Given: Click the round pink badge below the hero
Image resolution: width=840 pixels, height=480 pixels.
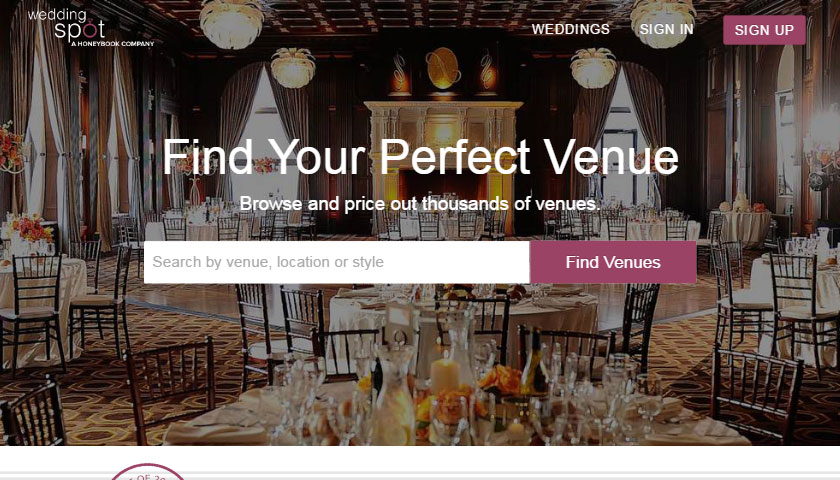Looking at the screenshot, I should coord(148,472).
